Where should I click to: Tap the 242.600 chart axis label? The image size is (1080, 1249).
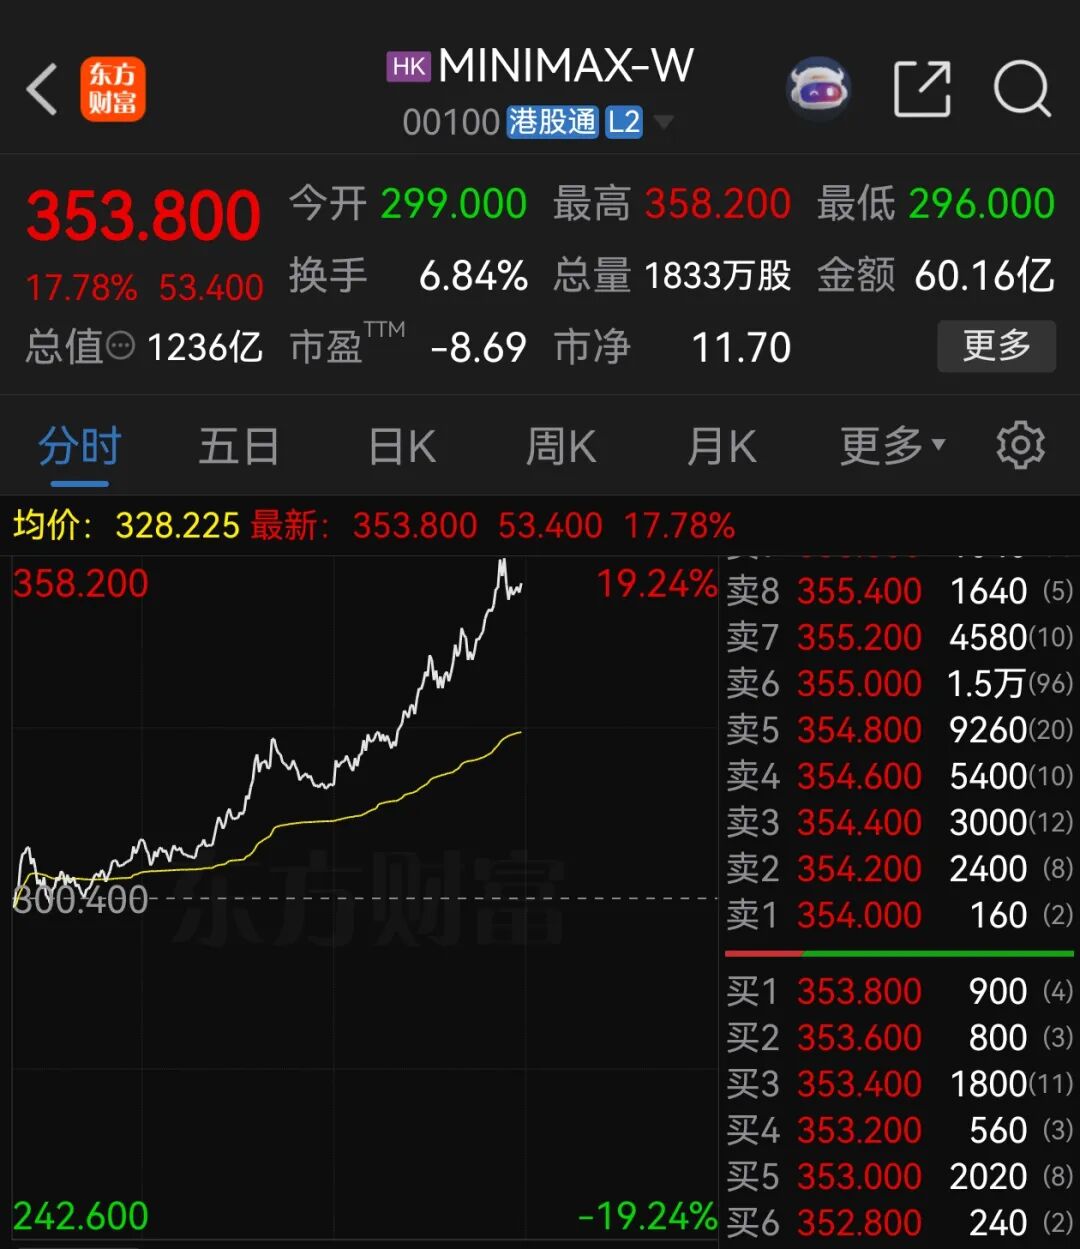(x=81, y=1216)
